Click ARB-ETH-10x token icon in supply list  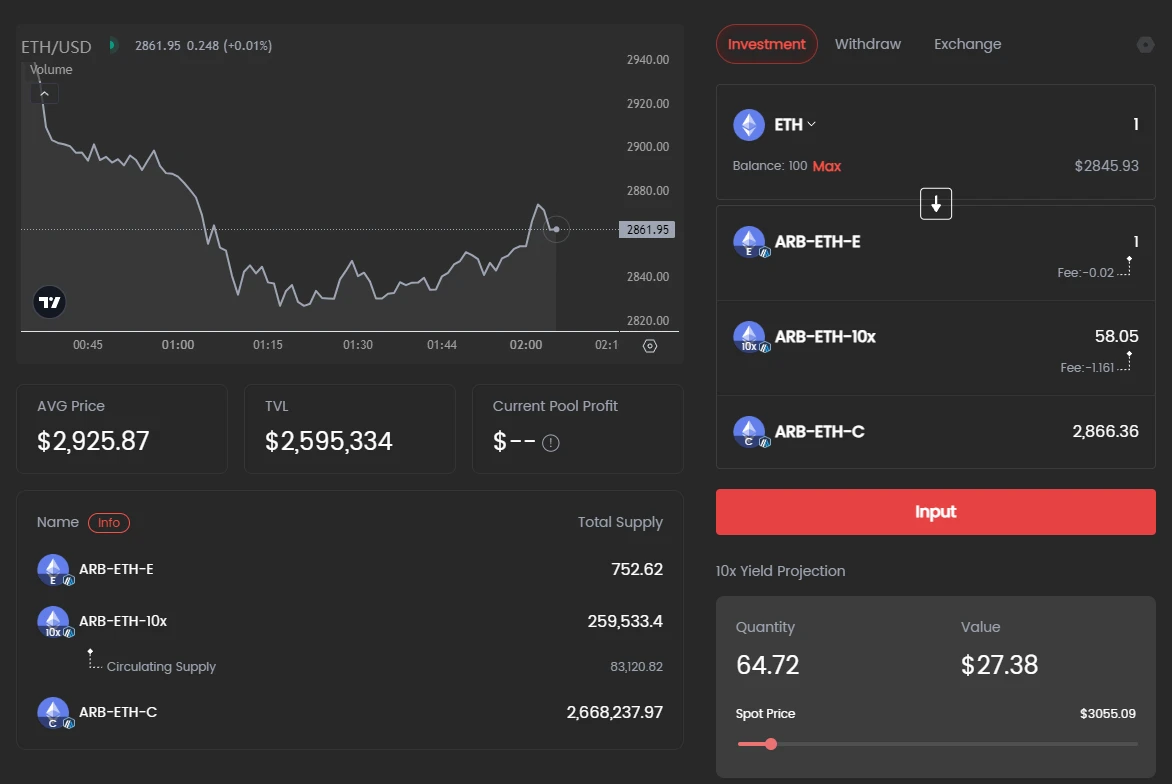click(x=53, y=622)
